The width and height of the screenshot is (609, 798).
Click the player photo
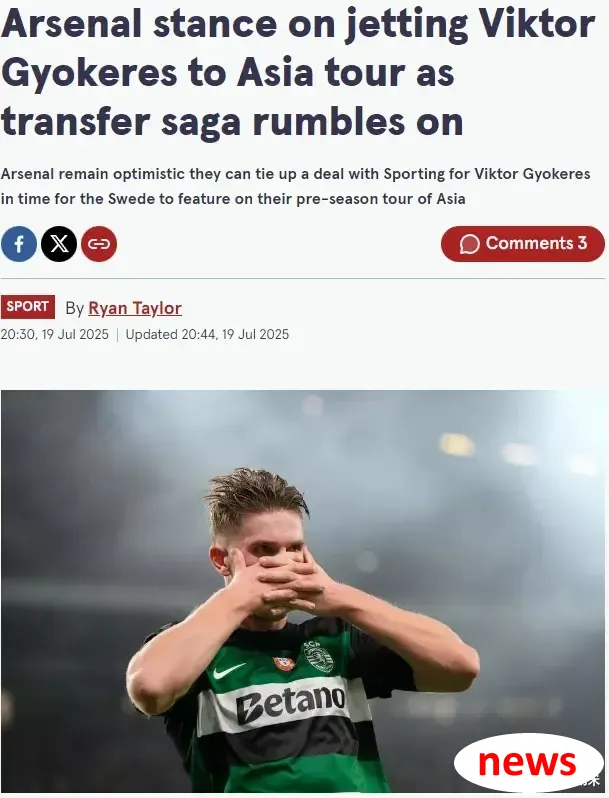304,590
